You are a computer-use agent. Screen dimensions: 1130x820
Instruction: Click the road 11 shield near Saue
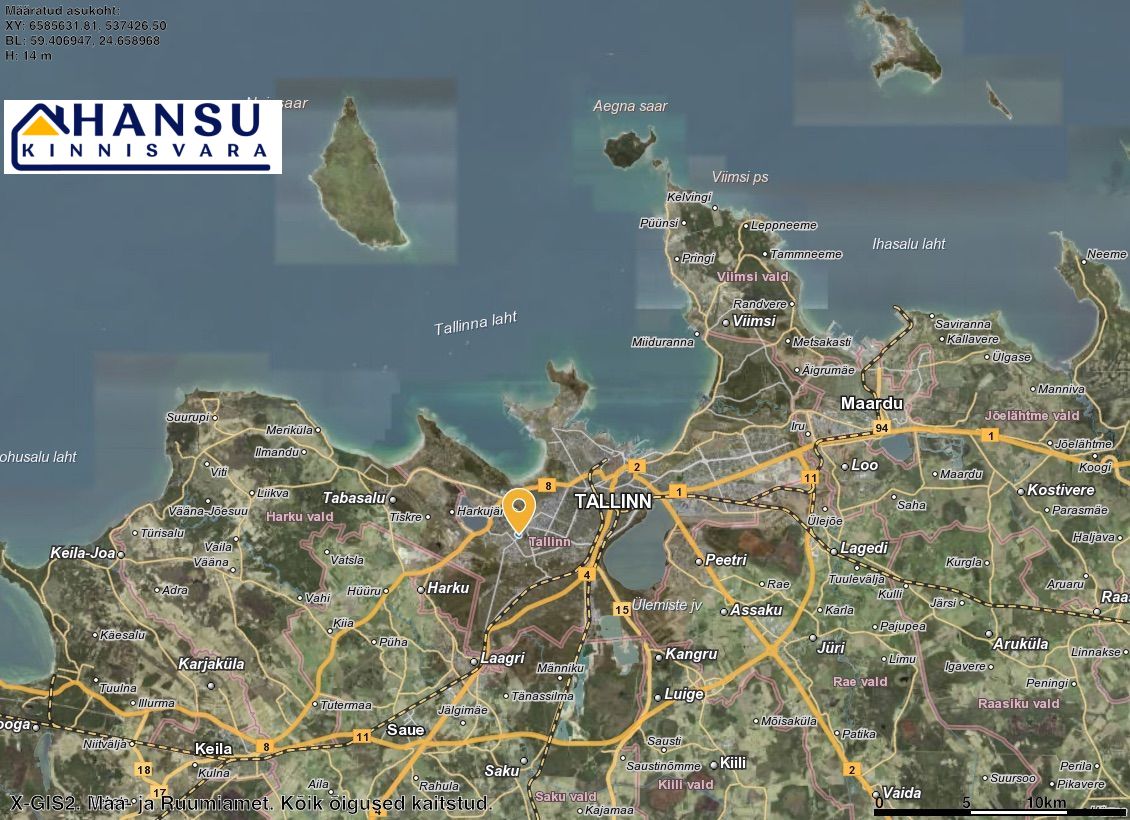pos(361,737)
